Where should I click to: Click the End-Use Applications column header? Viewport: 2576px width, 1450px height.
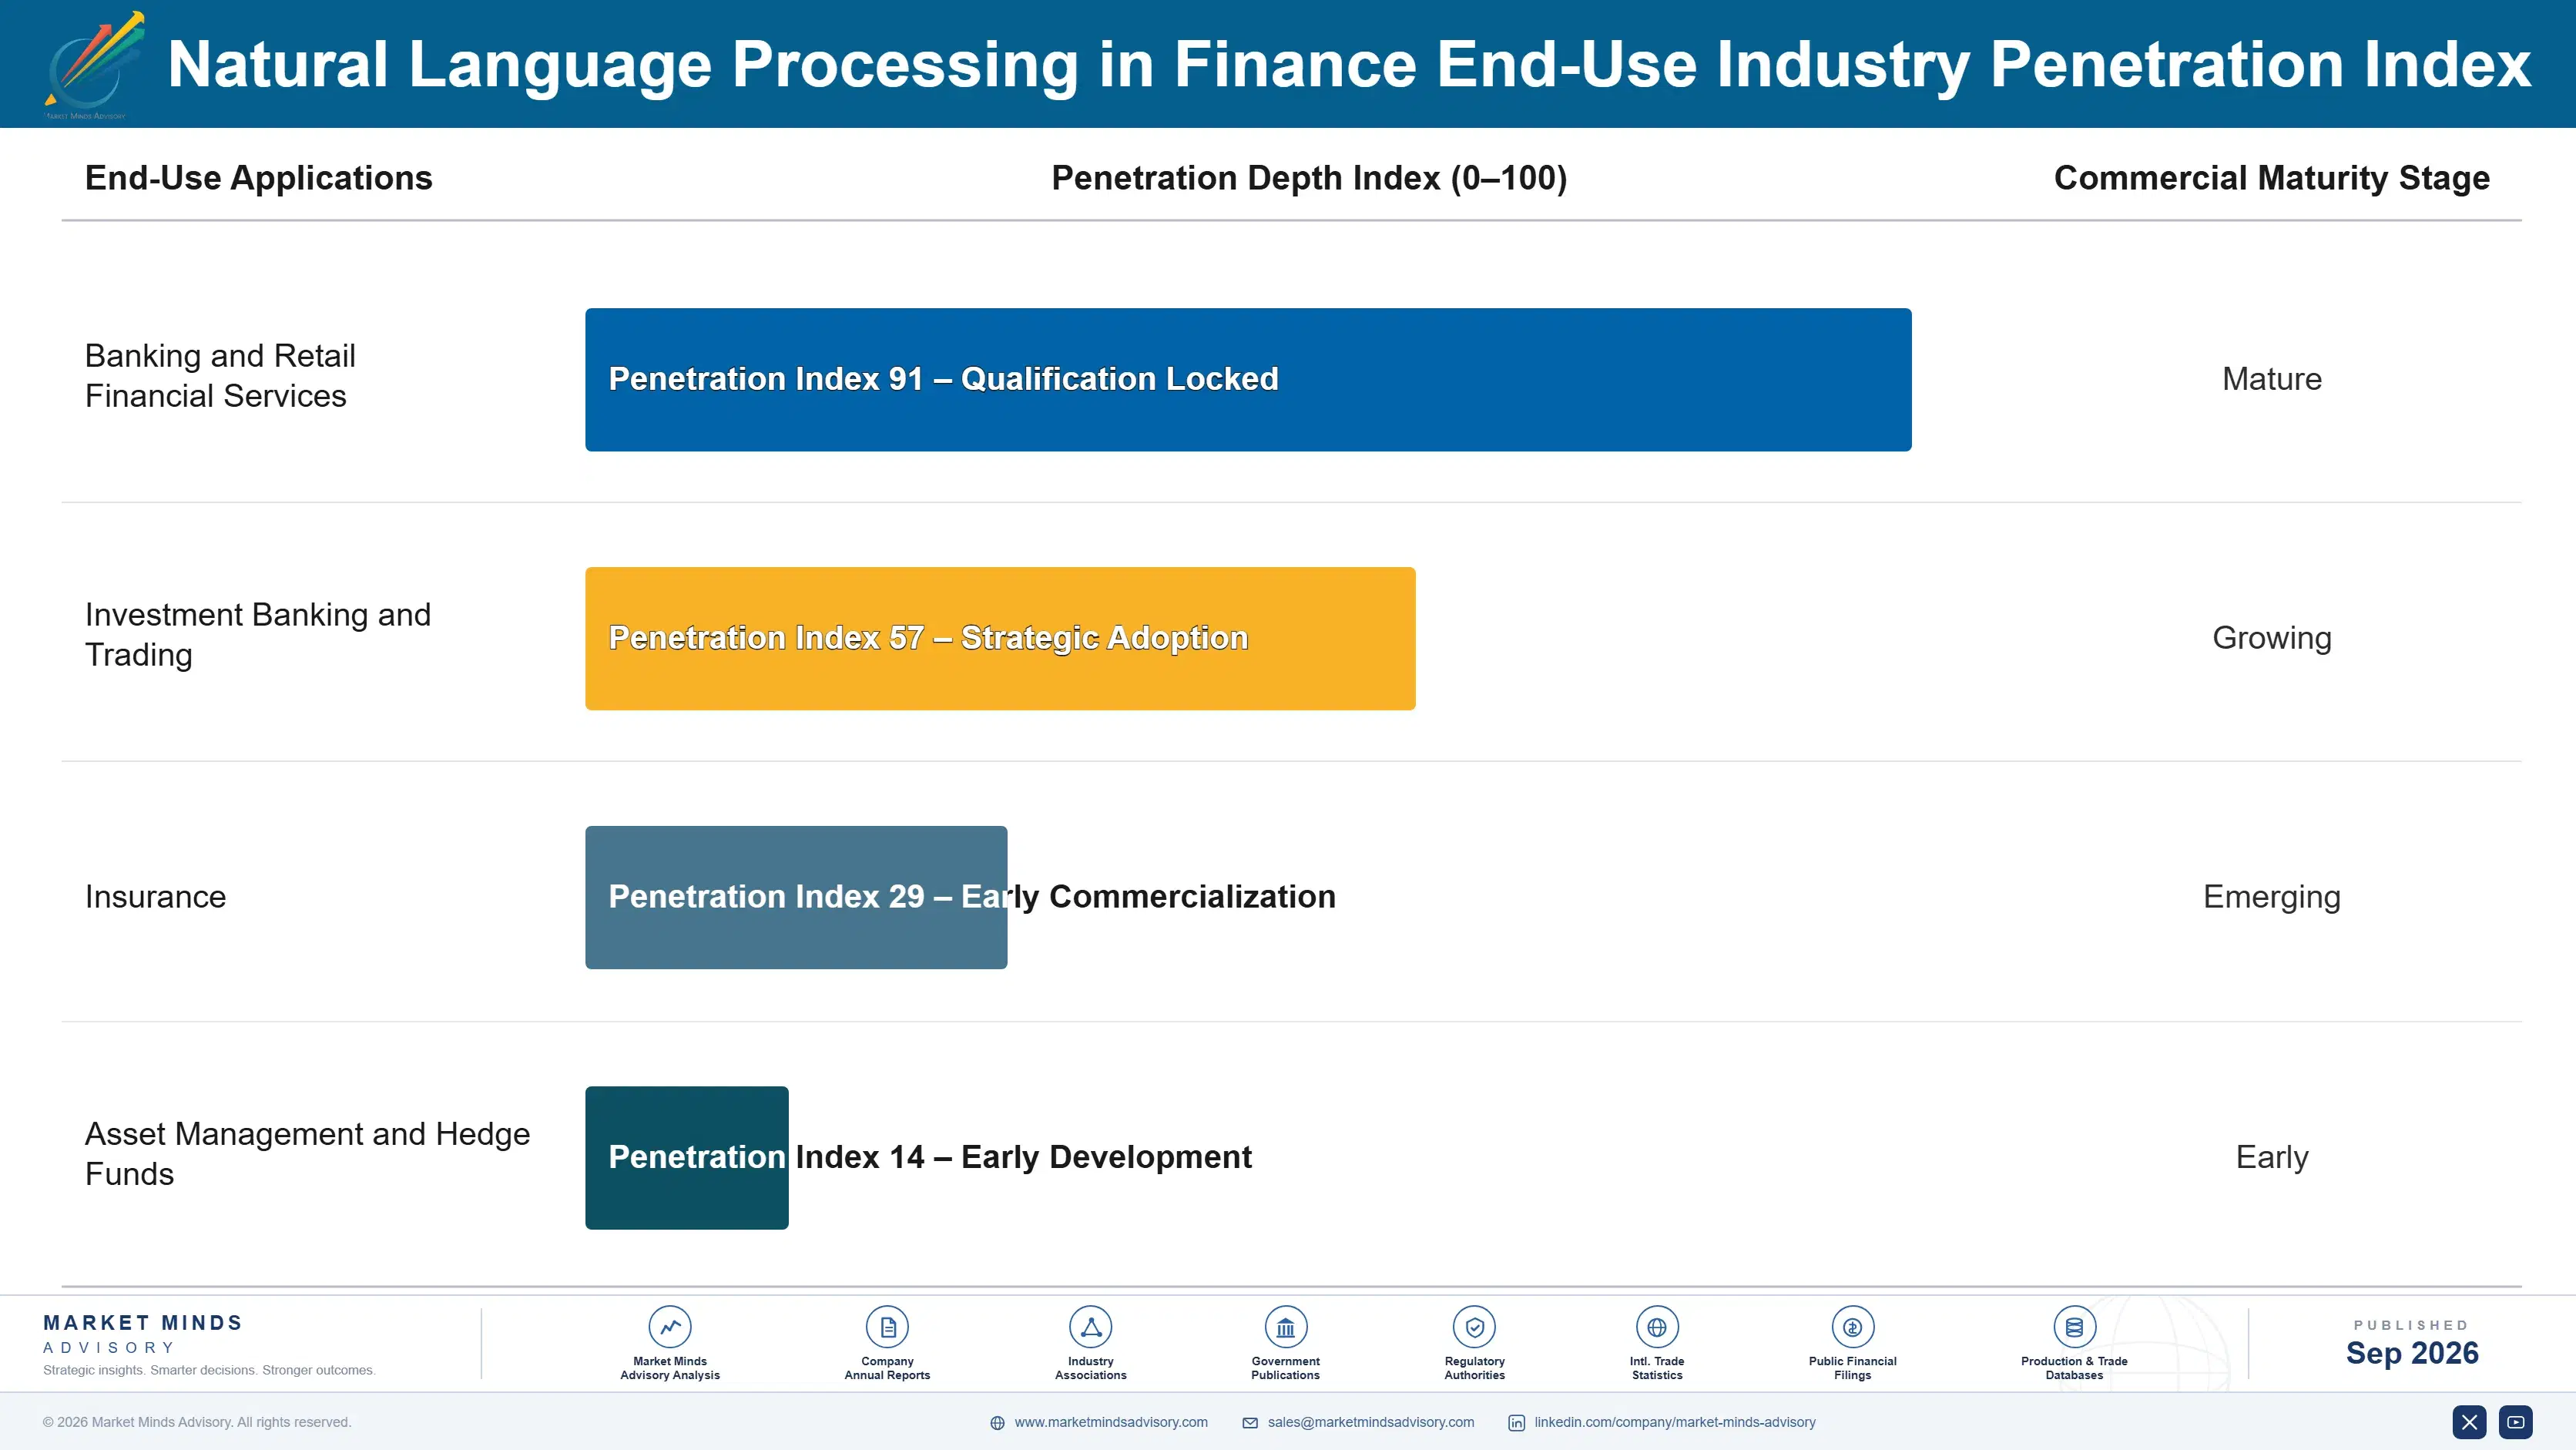click(259, 178)
